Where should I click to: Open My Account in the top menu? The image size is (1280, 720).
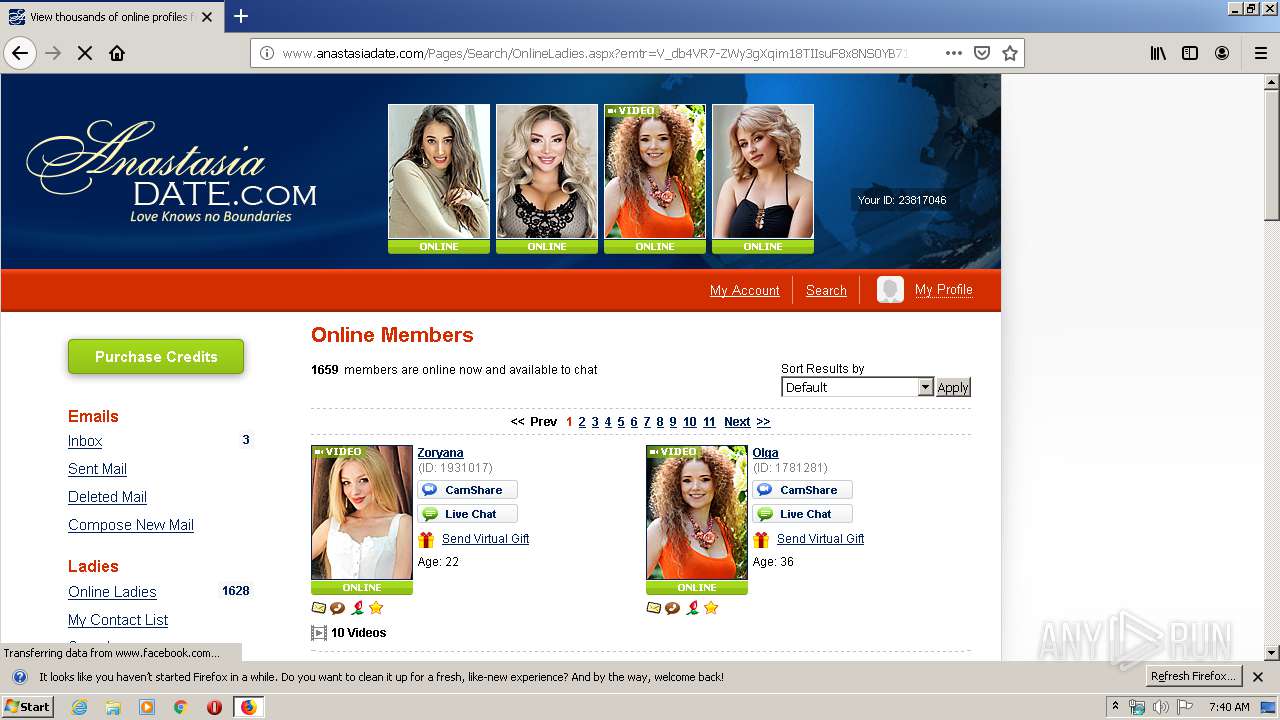pyautogui.click(x=744, y=291)
